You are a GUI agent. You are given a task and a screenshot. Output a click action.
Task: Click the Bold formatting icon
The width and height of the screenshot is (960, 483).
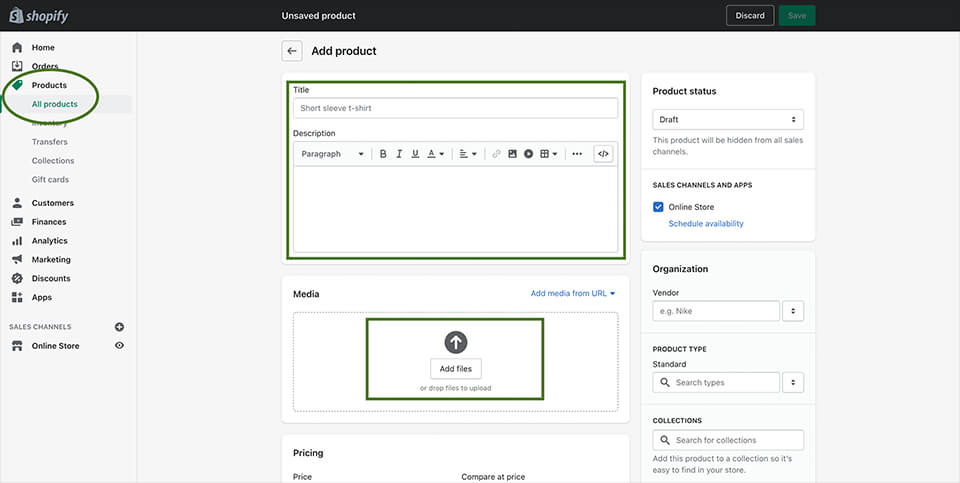coord(383,154)
